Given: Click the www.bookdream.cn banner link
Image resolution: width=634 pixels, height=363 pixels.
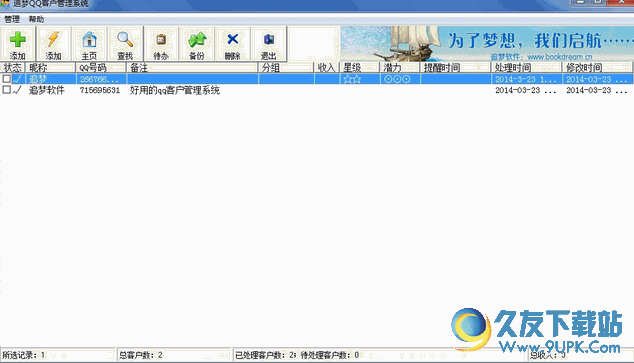Looking at the screenshot, I should click(560, 57).
